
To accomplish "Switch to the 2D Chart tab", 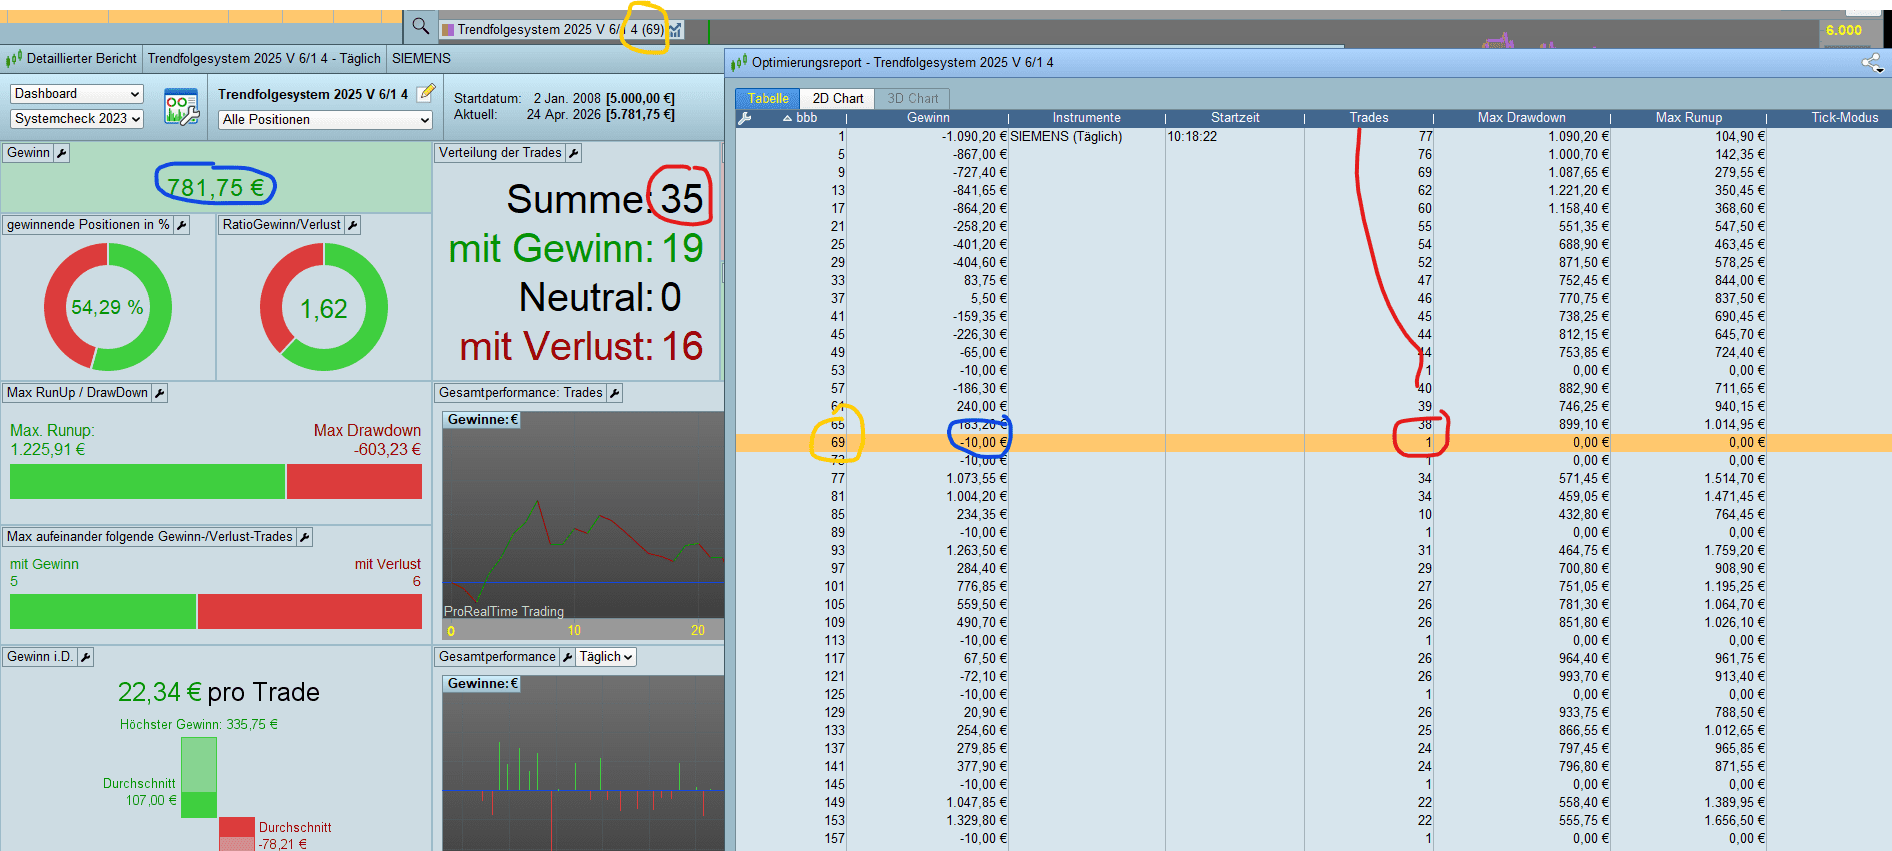I will coord(837,98).
